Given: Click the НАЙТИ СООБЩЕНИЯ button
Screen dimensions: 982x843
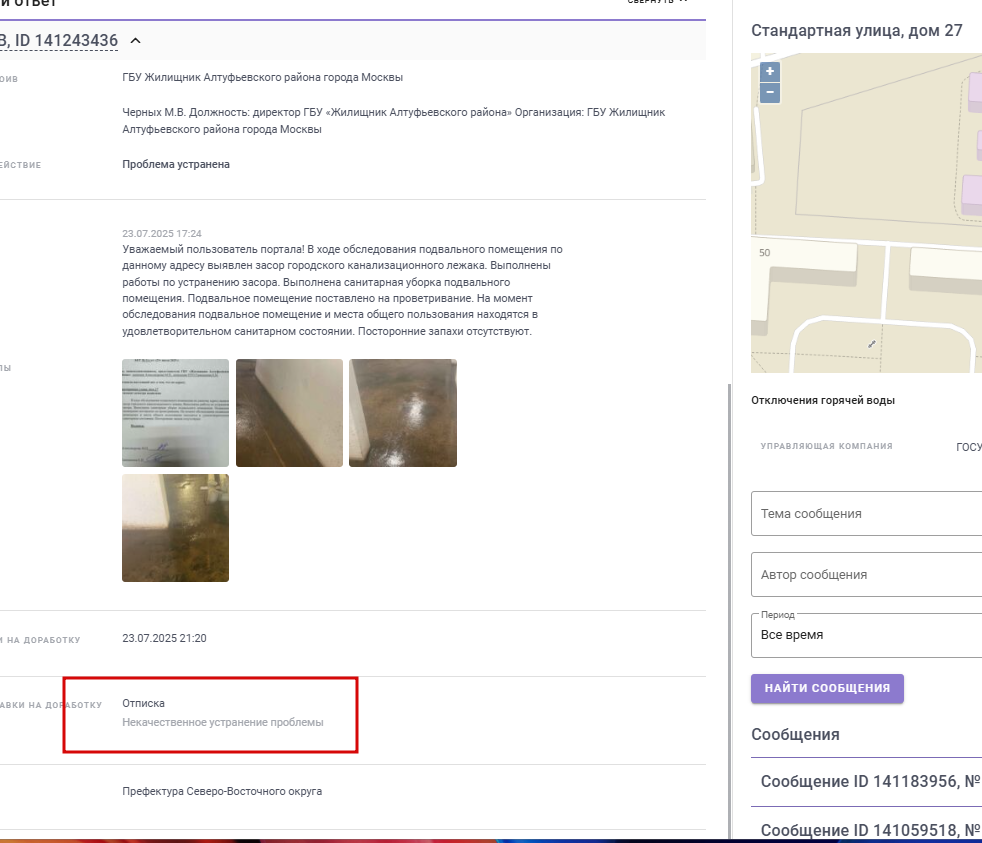Looking at the screenshot, I should 827,688.
